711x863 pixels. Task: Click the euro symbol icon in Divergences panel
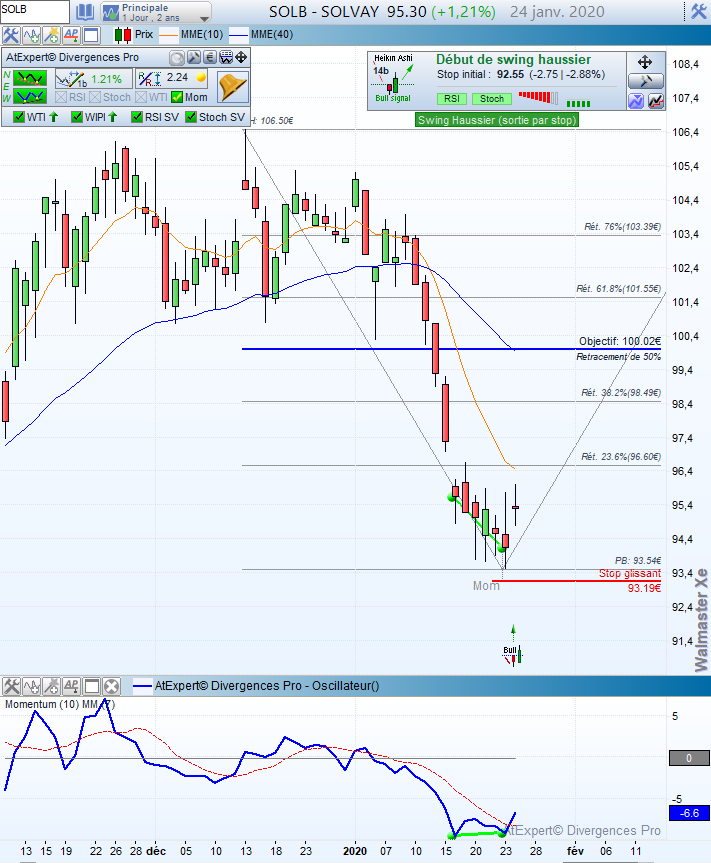(210, 57)
